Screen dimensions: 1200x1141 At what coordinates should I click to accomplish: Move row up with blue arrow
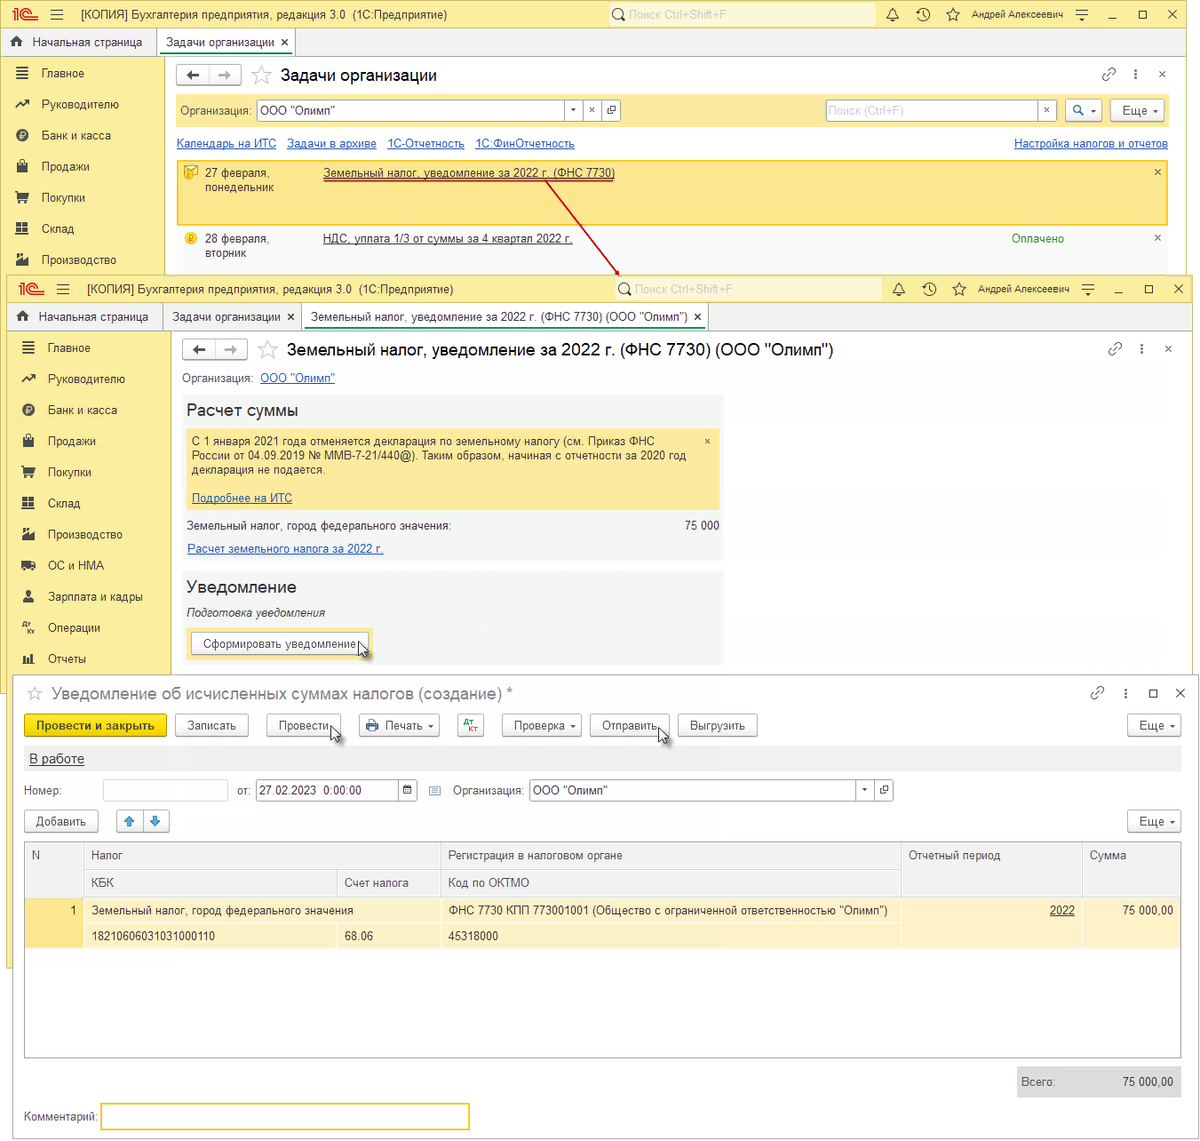[129, 821]
